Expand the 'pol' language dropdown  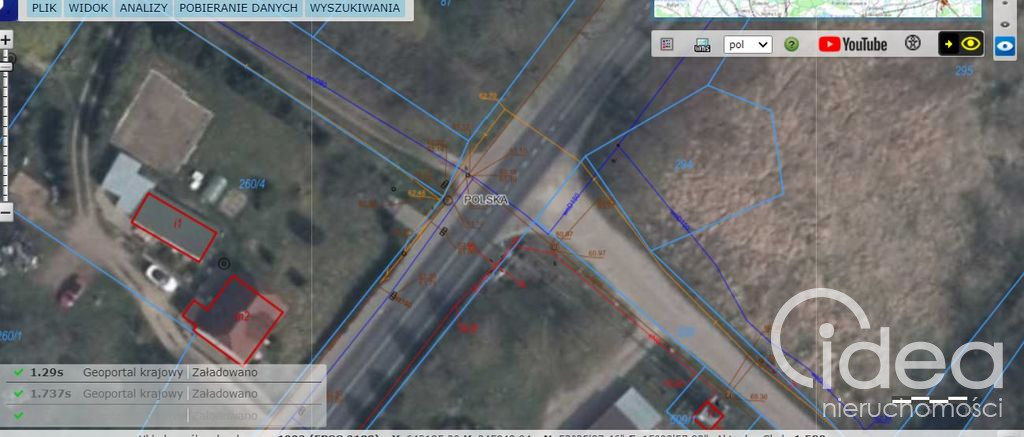748,44
